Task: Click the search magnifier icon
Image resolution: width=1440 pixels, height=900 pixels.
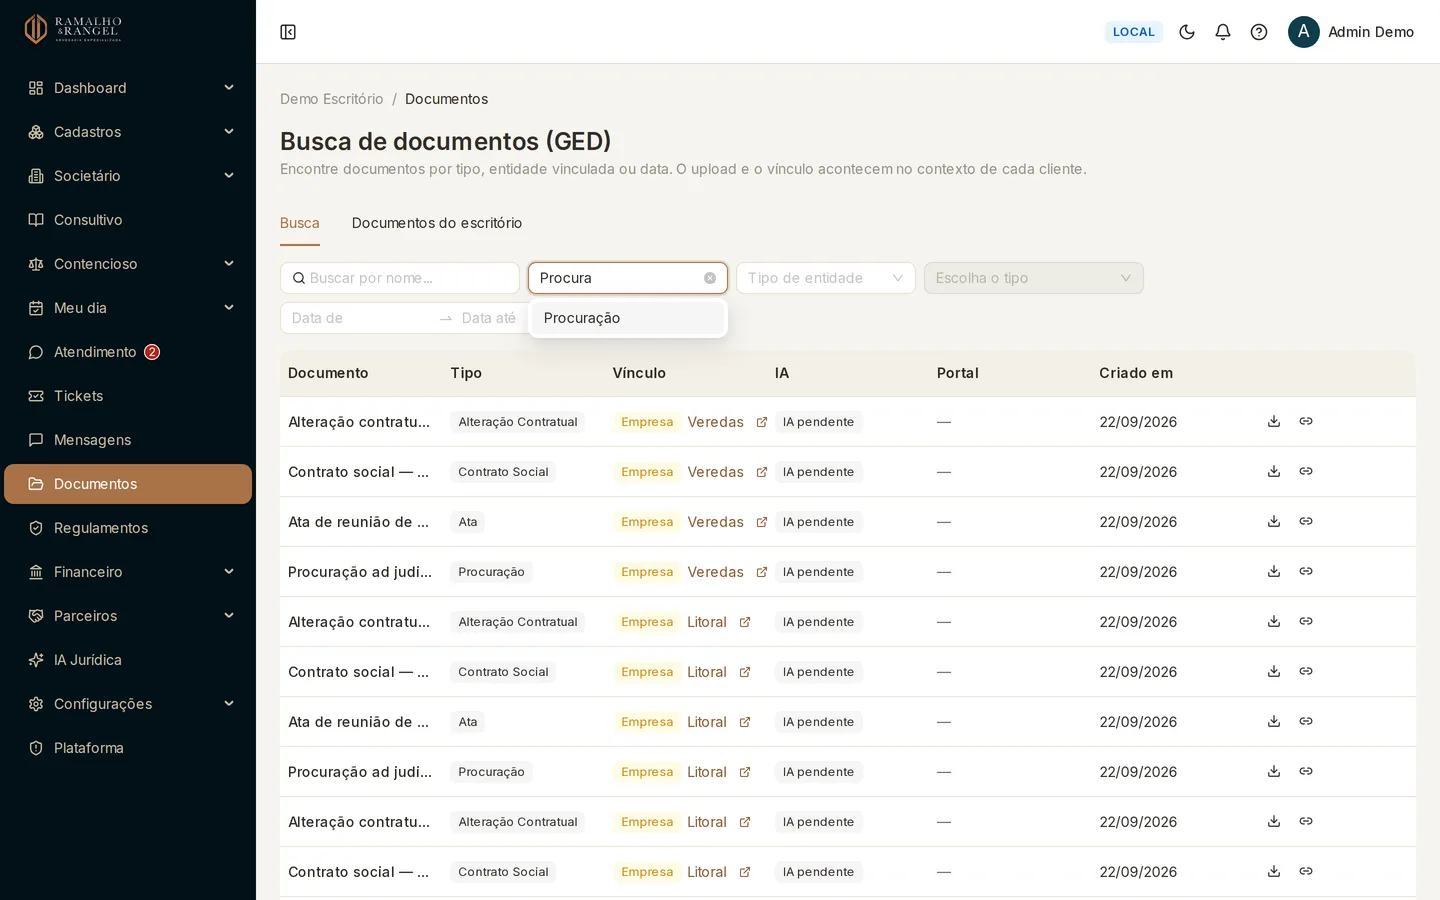Action: click(299, 278)
